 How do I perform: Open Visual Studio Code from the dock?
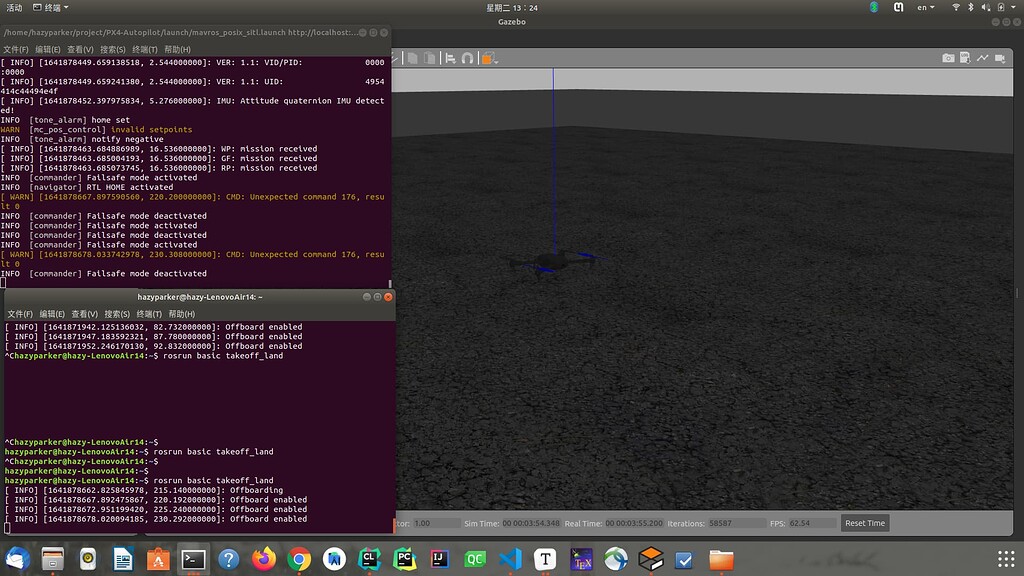click(x=510, y=559)
